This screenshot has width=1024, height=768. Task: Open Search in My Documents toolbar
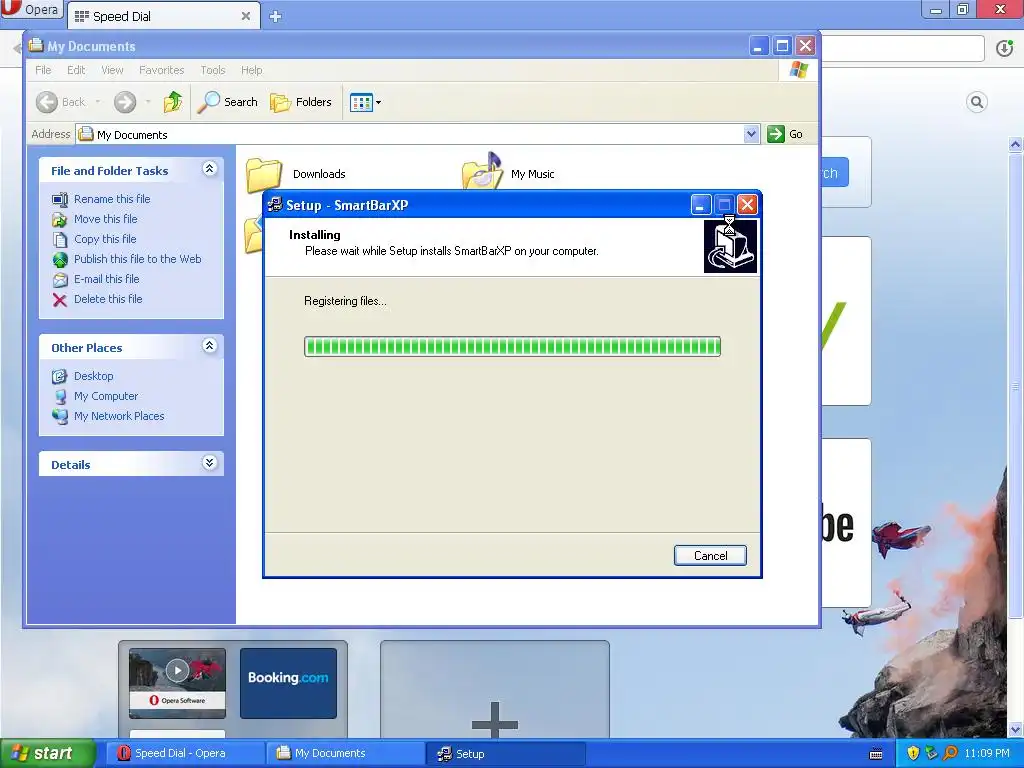click(227, 102)
